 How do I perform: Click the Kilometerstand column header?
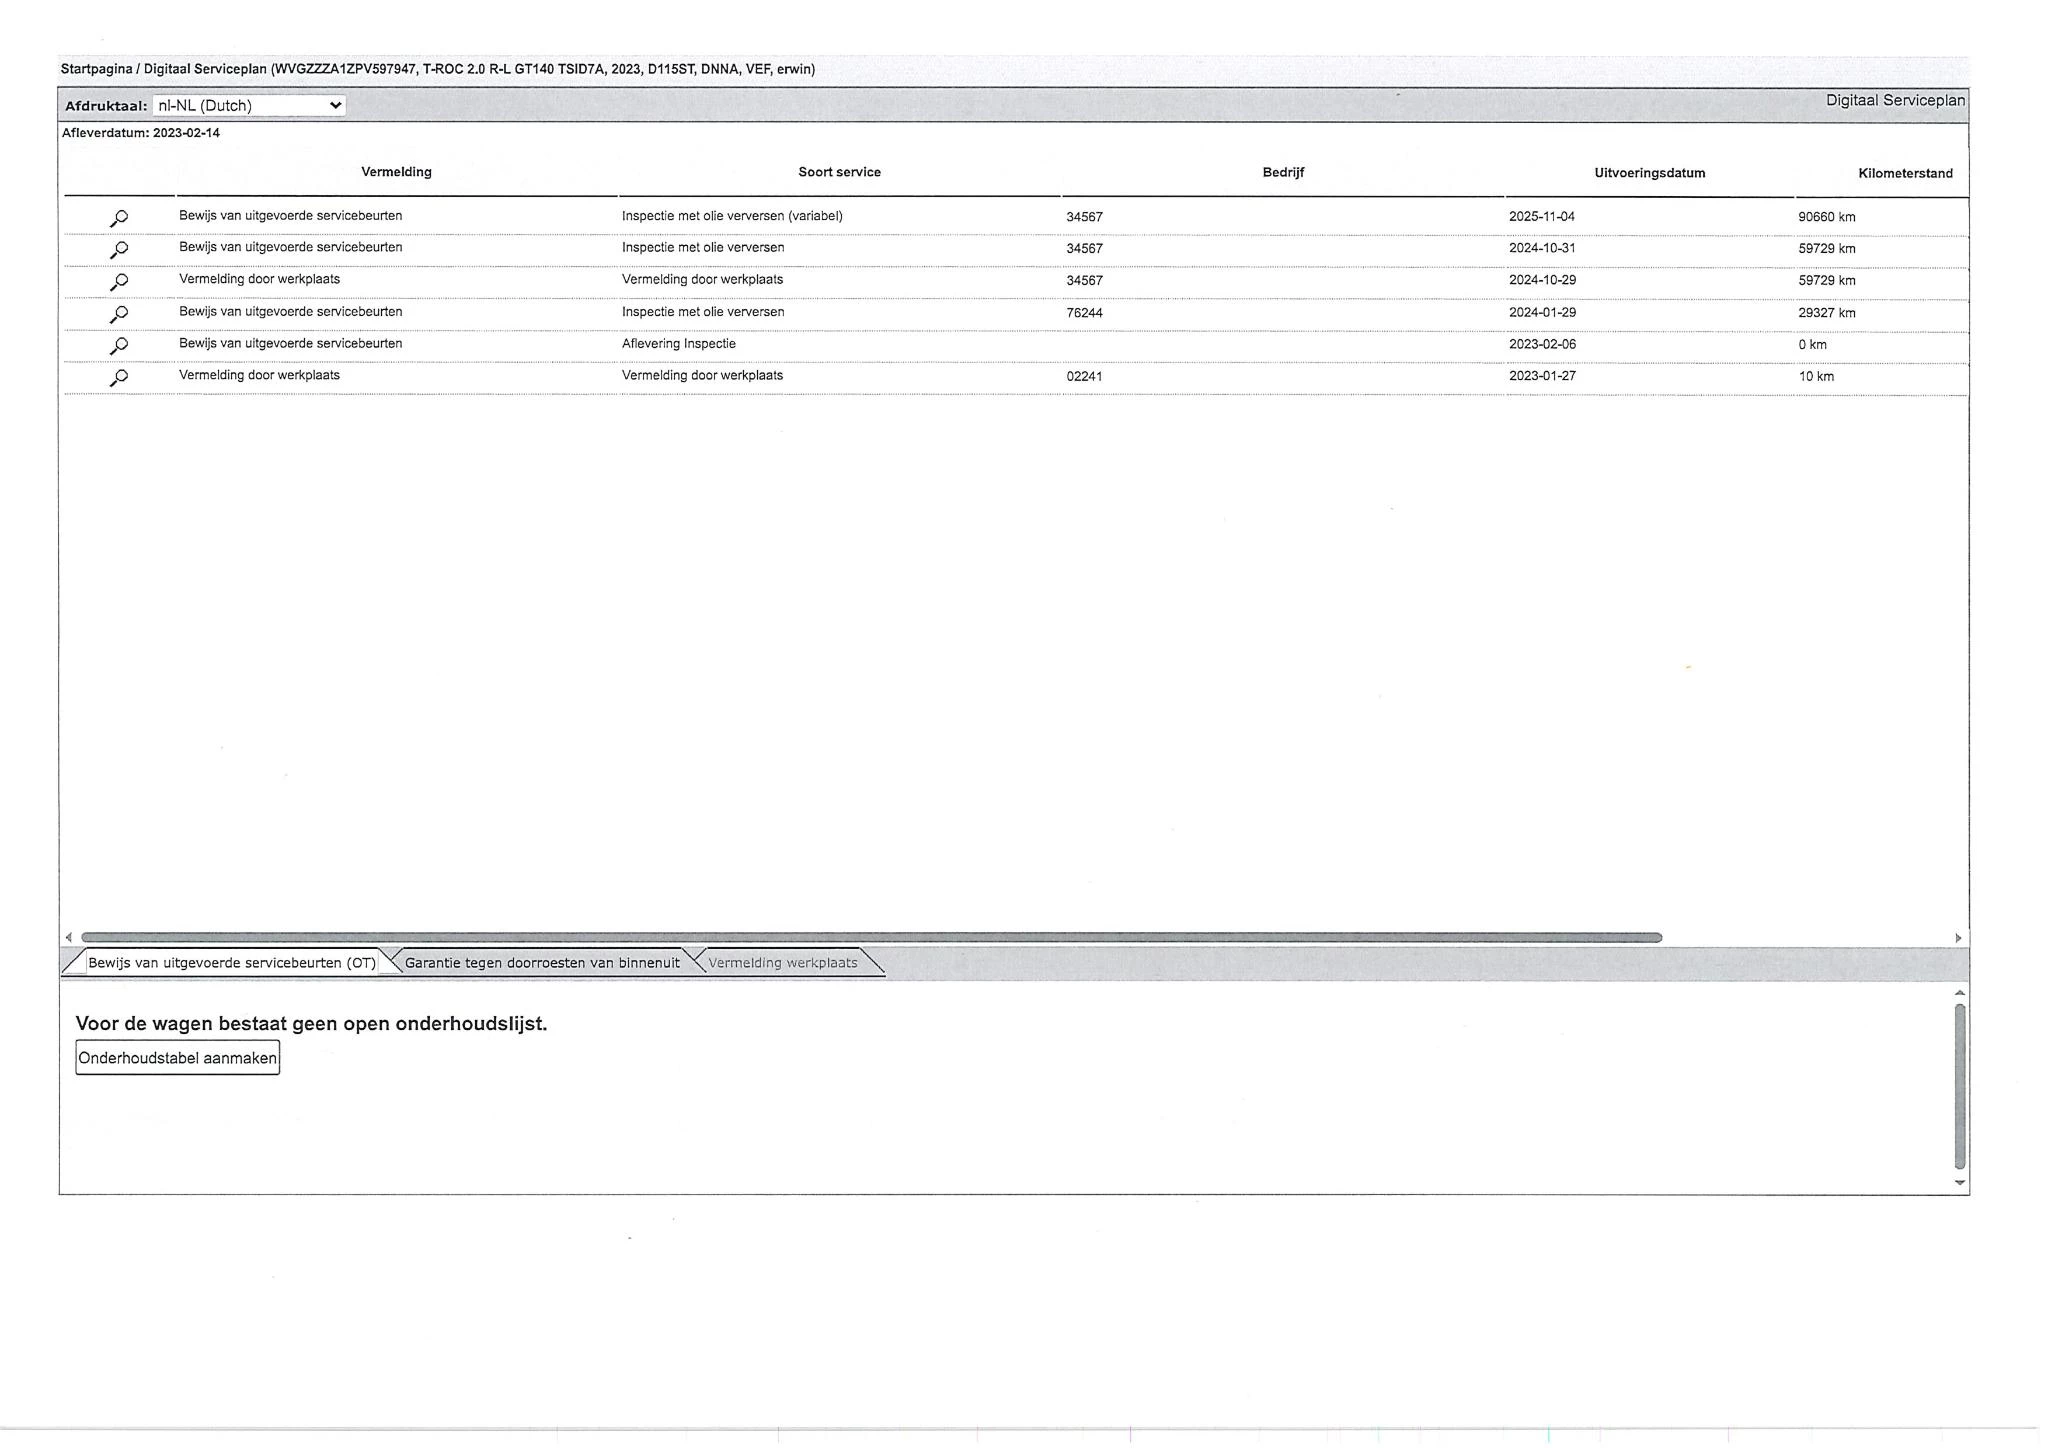1905,173
